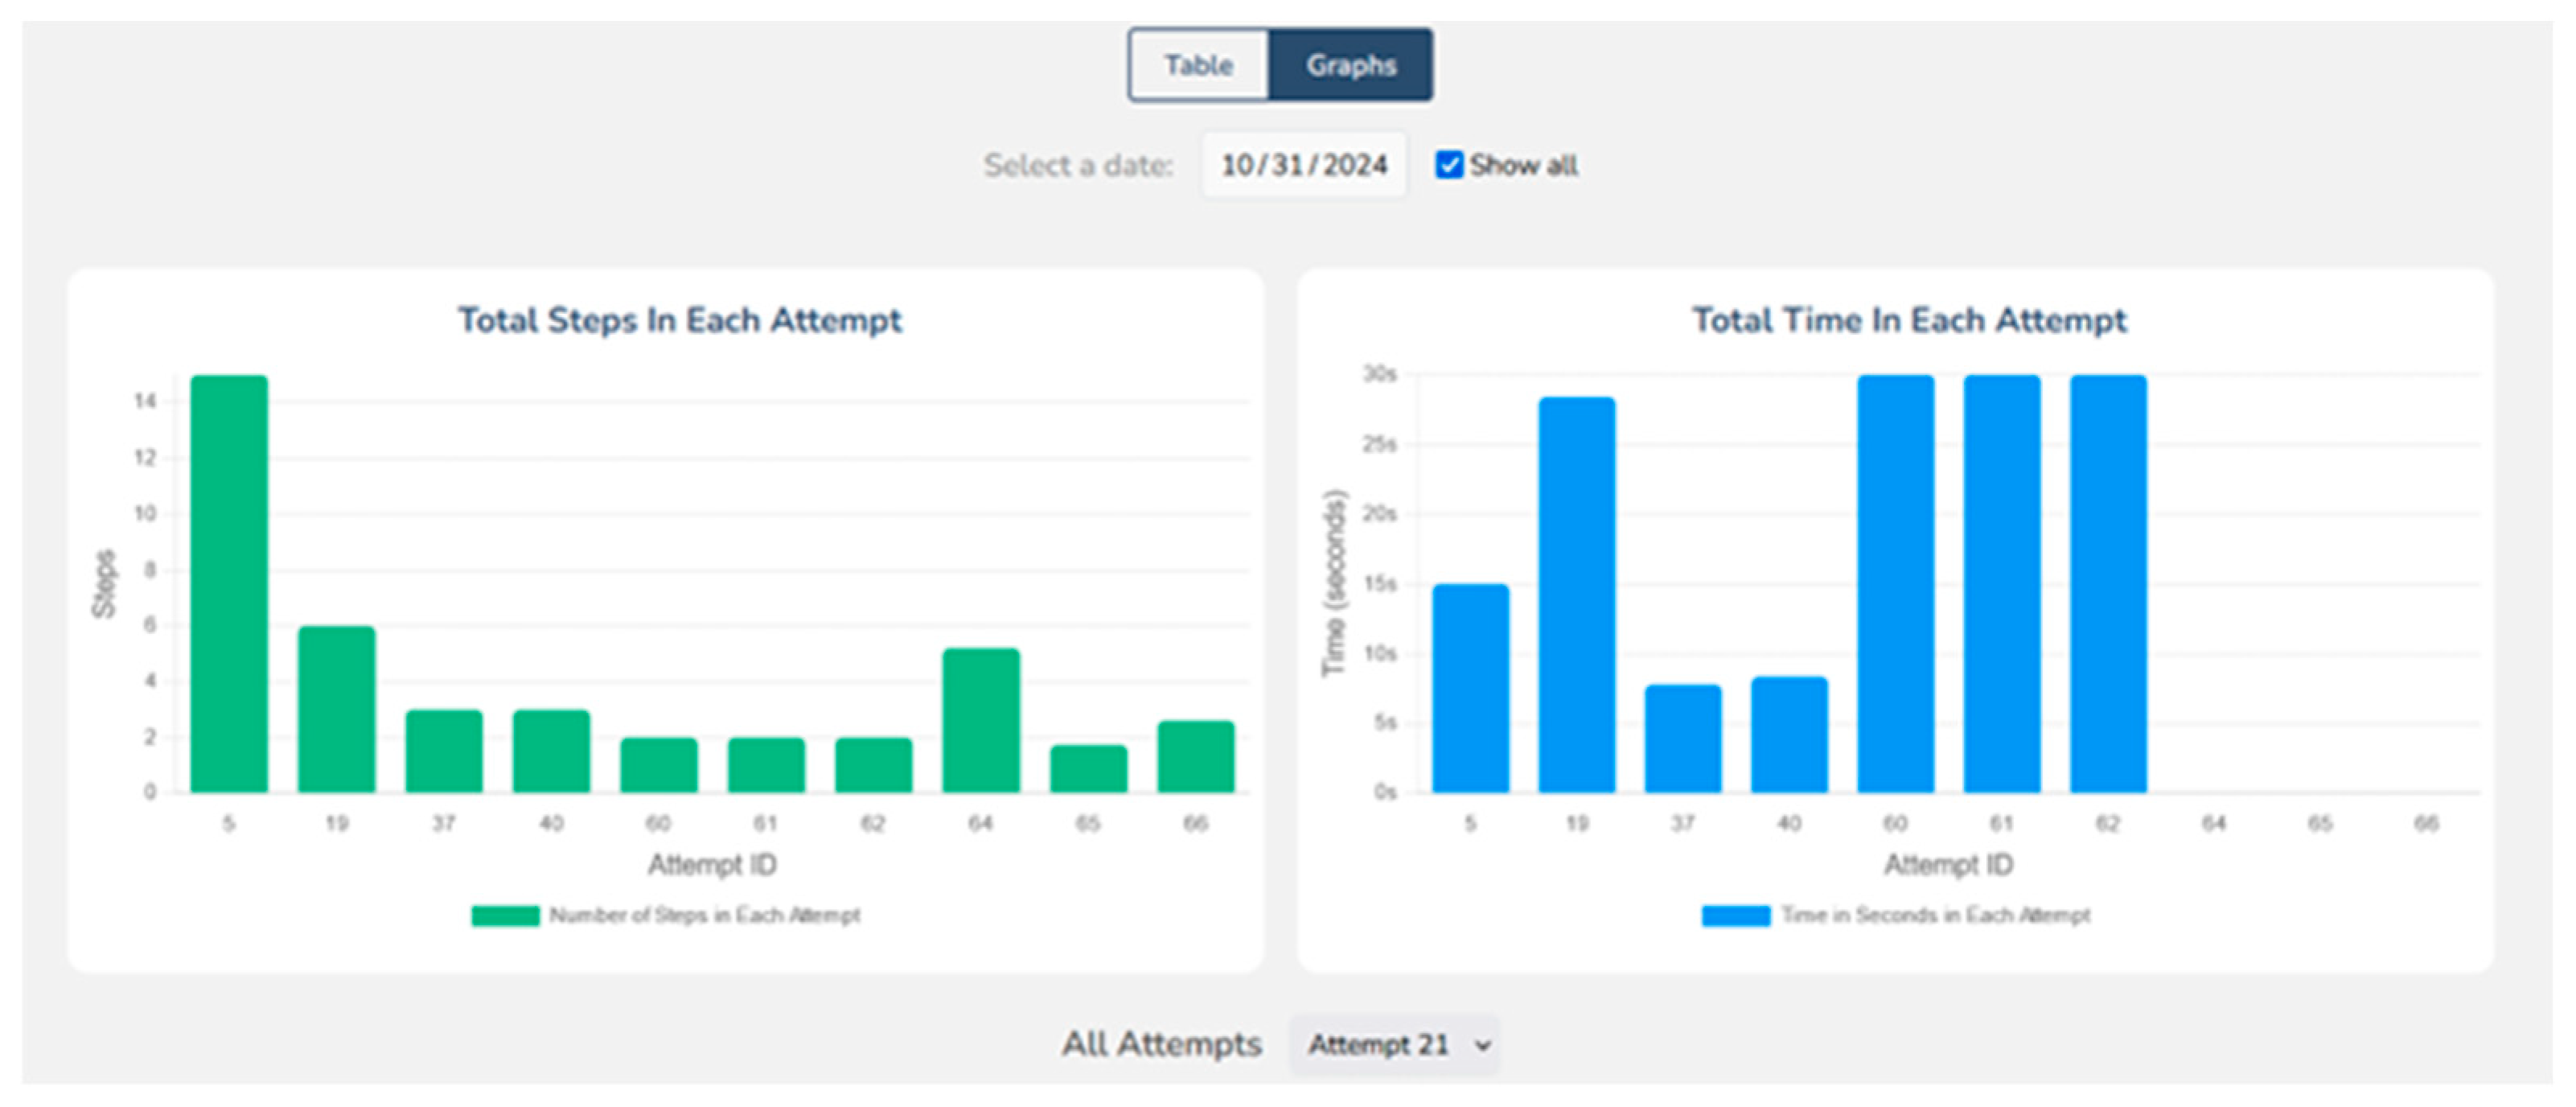2576x1107 pixels.
Task: Uncheck the Show all checkbox
Action: 1448,165
